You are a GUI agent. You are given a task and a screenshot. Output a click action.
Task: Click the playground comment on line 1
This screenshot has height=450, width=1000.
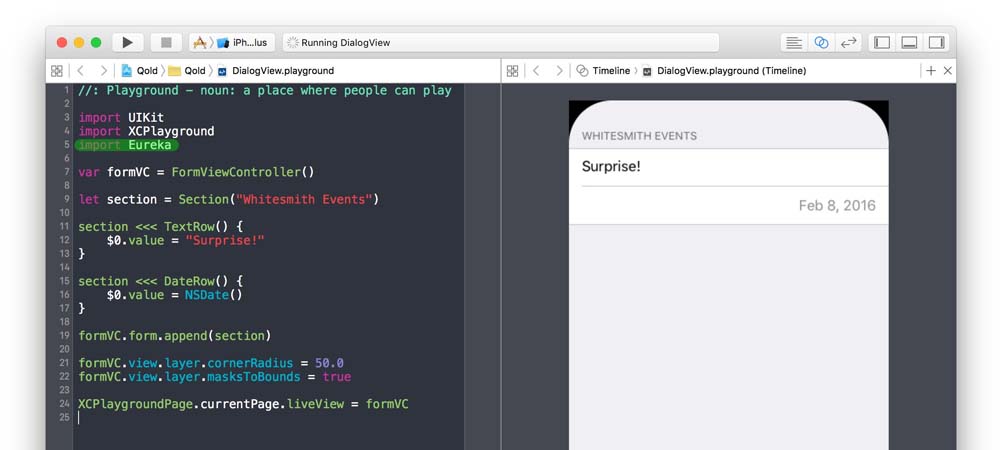click(x=265, y=91)
